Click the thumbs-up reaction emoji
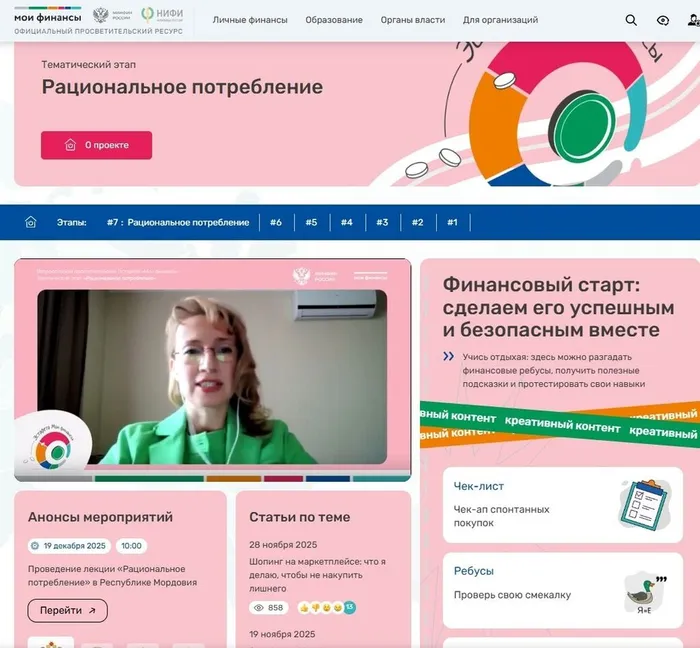The width and height of the screenshot is (700, 648). tap(304, 607)
